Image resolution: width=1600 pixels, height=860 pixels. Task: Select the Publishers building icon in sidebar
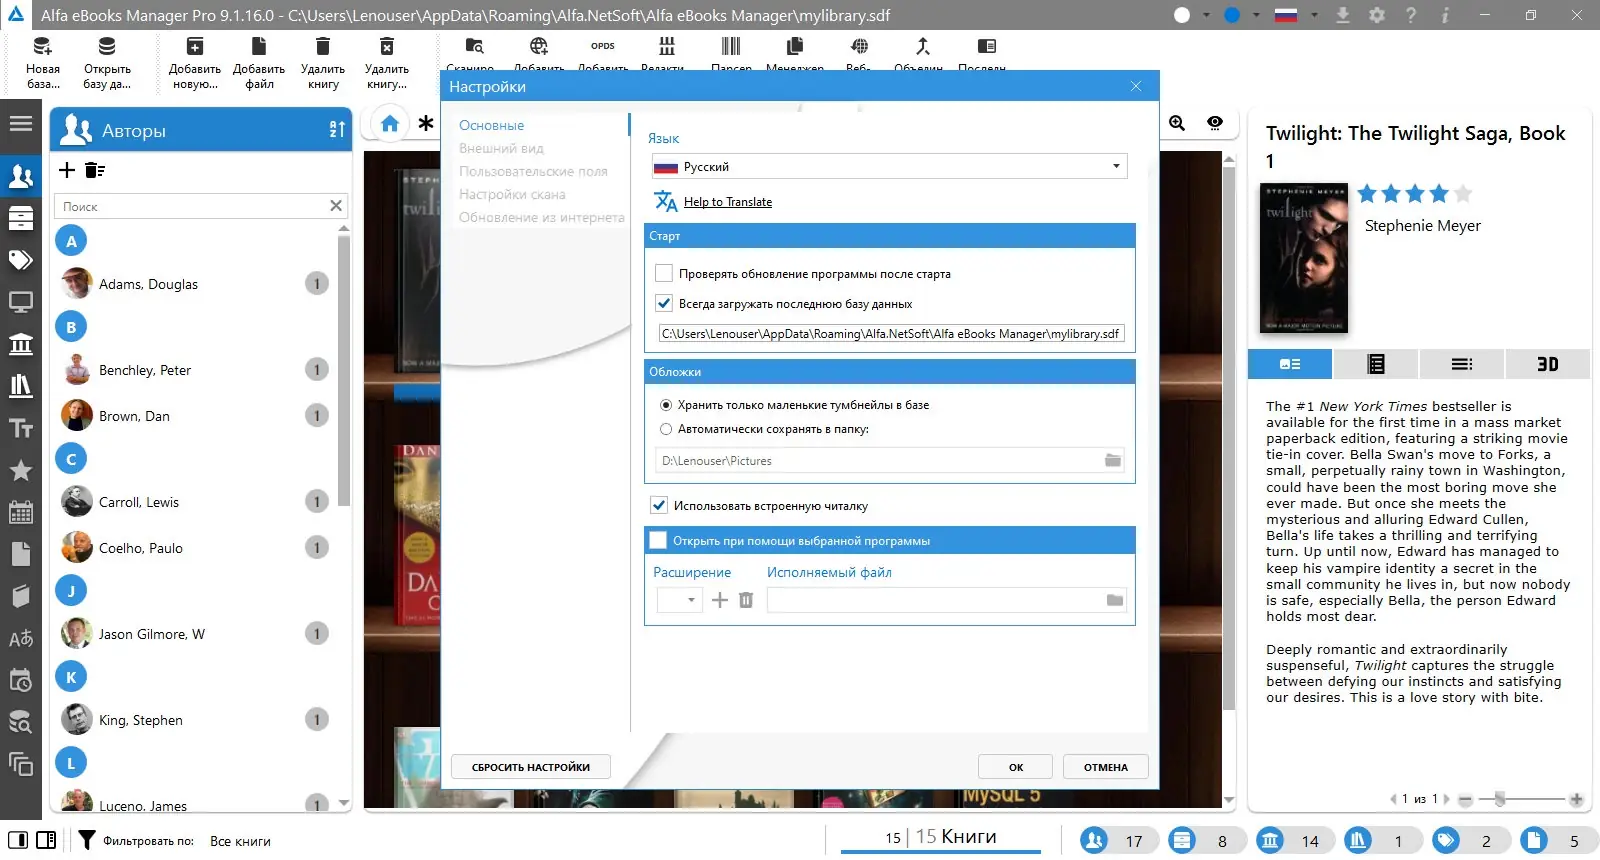(x=21, y=344)
